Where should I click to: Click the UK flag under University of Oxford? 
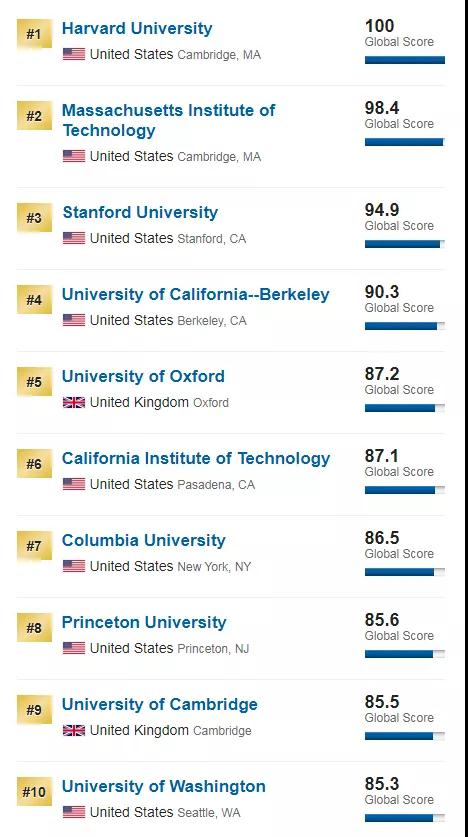point(74,402)
